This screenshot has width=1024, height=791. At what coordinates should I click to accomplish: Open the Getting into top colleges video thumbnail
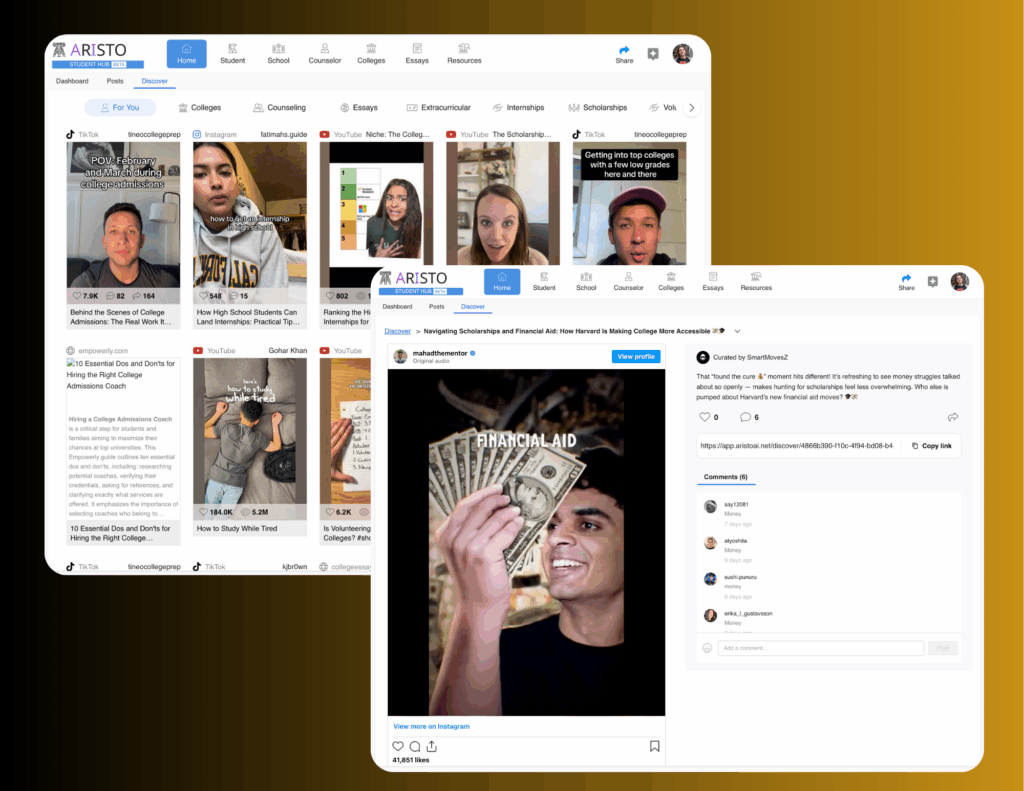[x=630, y=204]
